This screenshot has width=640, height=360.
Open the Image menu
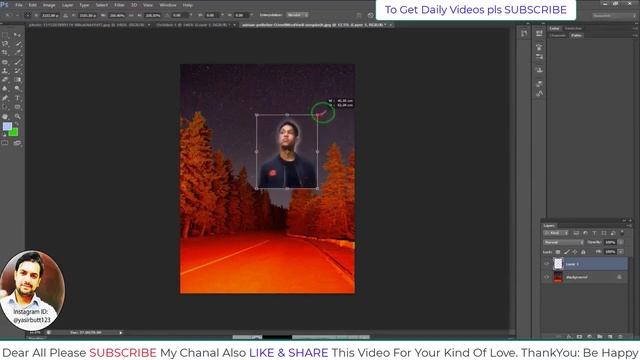[49, 5]
